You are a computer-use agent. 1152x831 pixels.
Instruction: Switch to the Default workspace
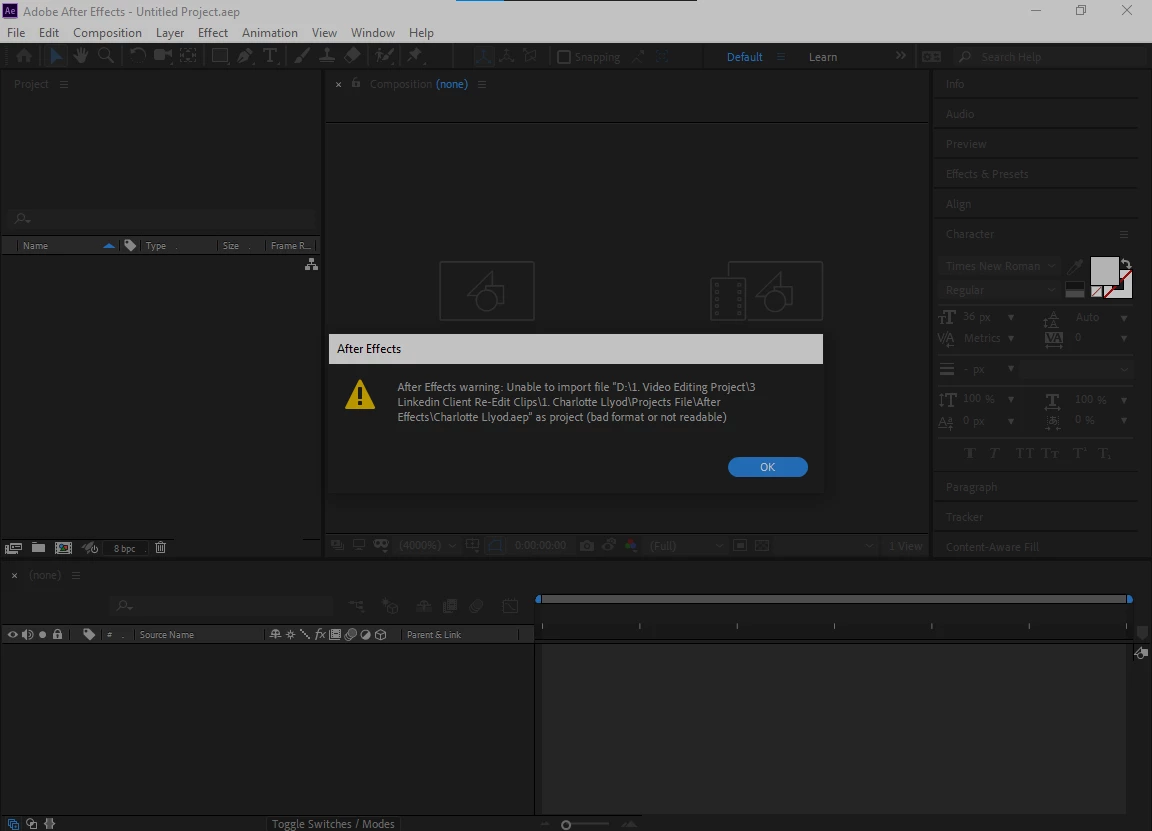click(744, 57)
